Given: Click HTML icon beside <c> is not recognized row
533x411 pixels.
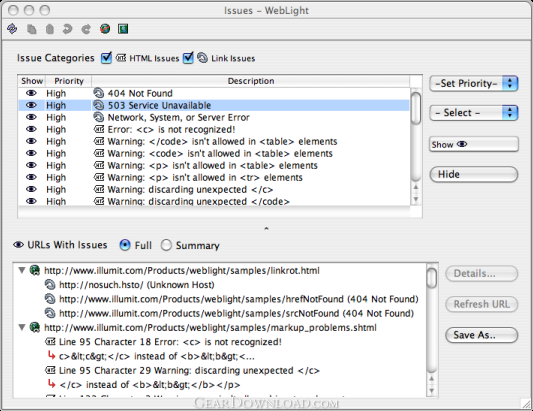Looking at the screenshot, I should 99,129.
